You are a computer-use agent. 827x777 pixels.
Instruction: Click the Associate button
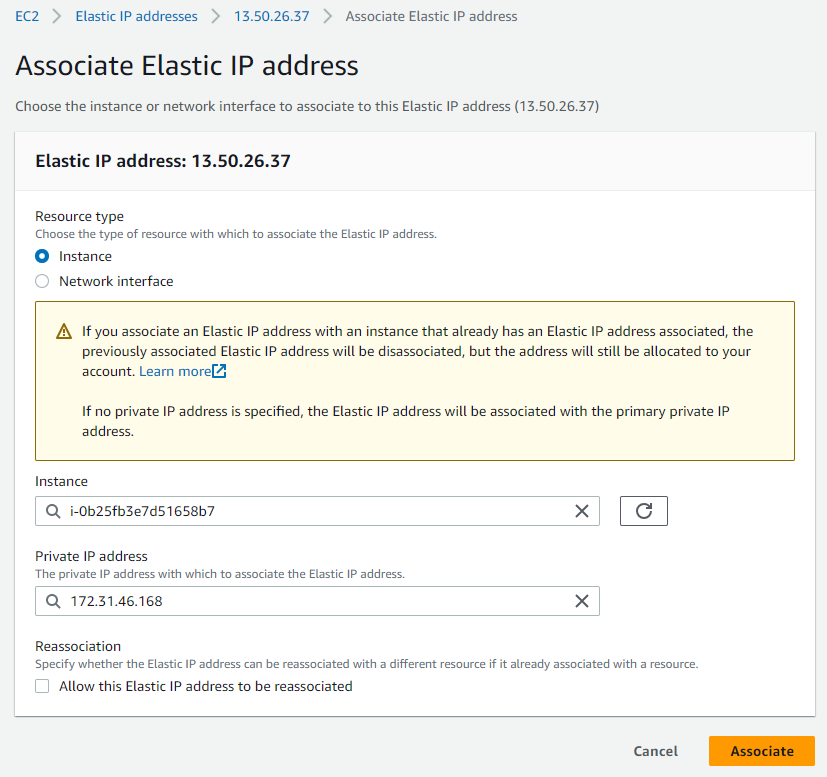tap(761, 751)
